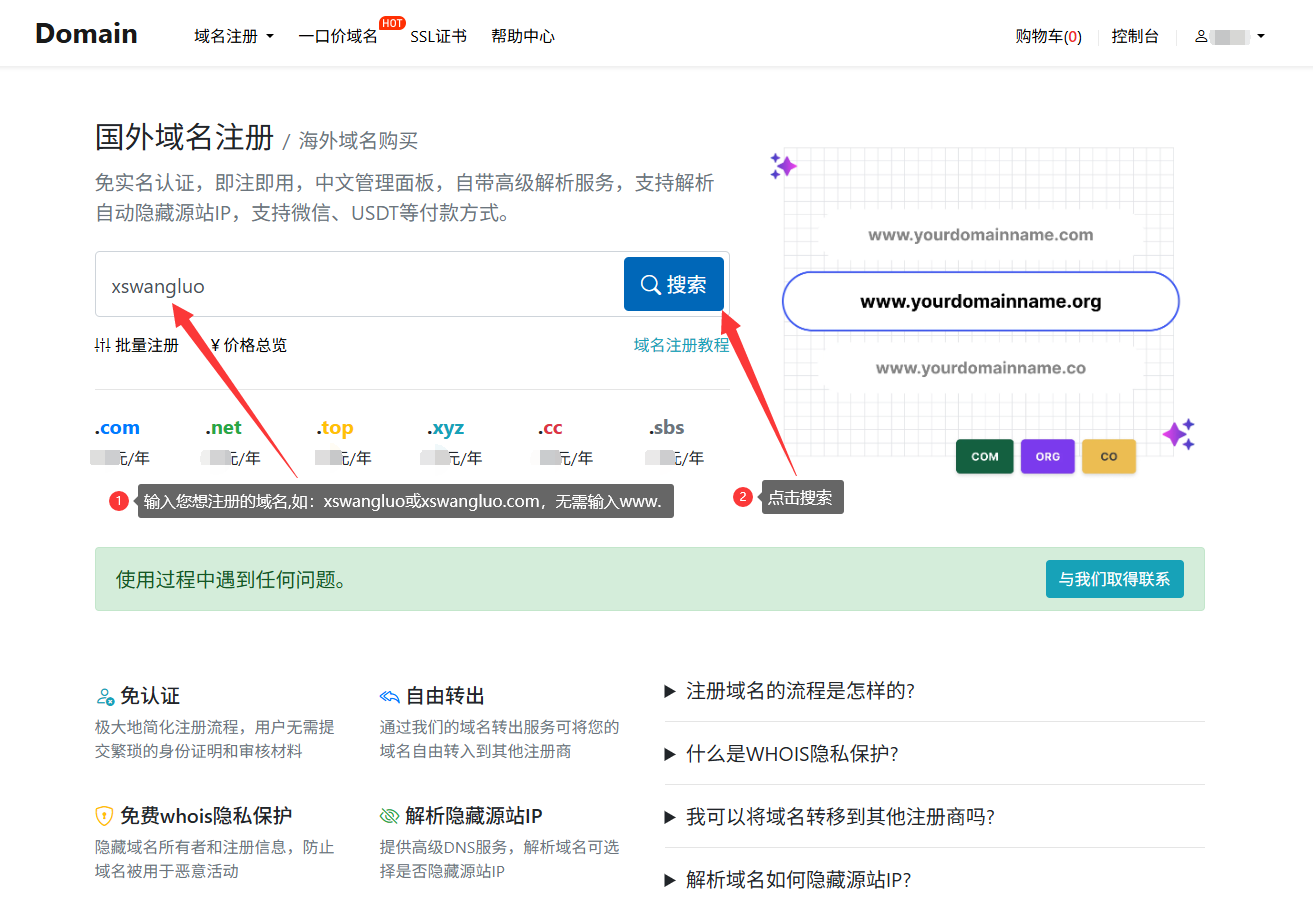Open the user account dropdown arrow
This screenshot has height=910, width=1313.
coord(1261,37)
